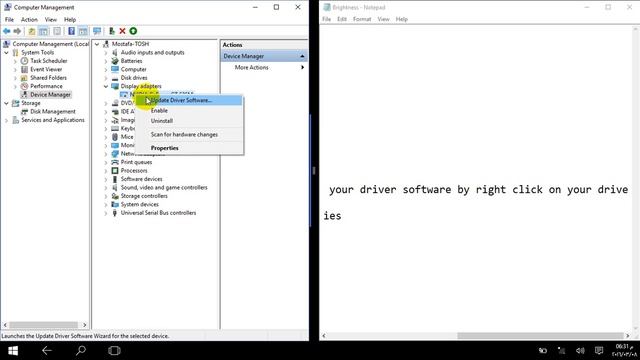The width and height of the screenshot is (640, 360).
Task: Choose Update Driver Software in context menu
Action: 189,100
